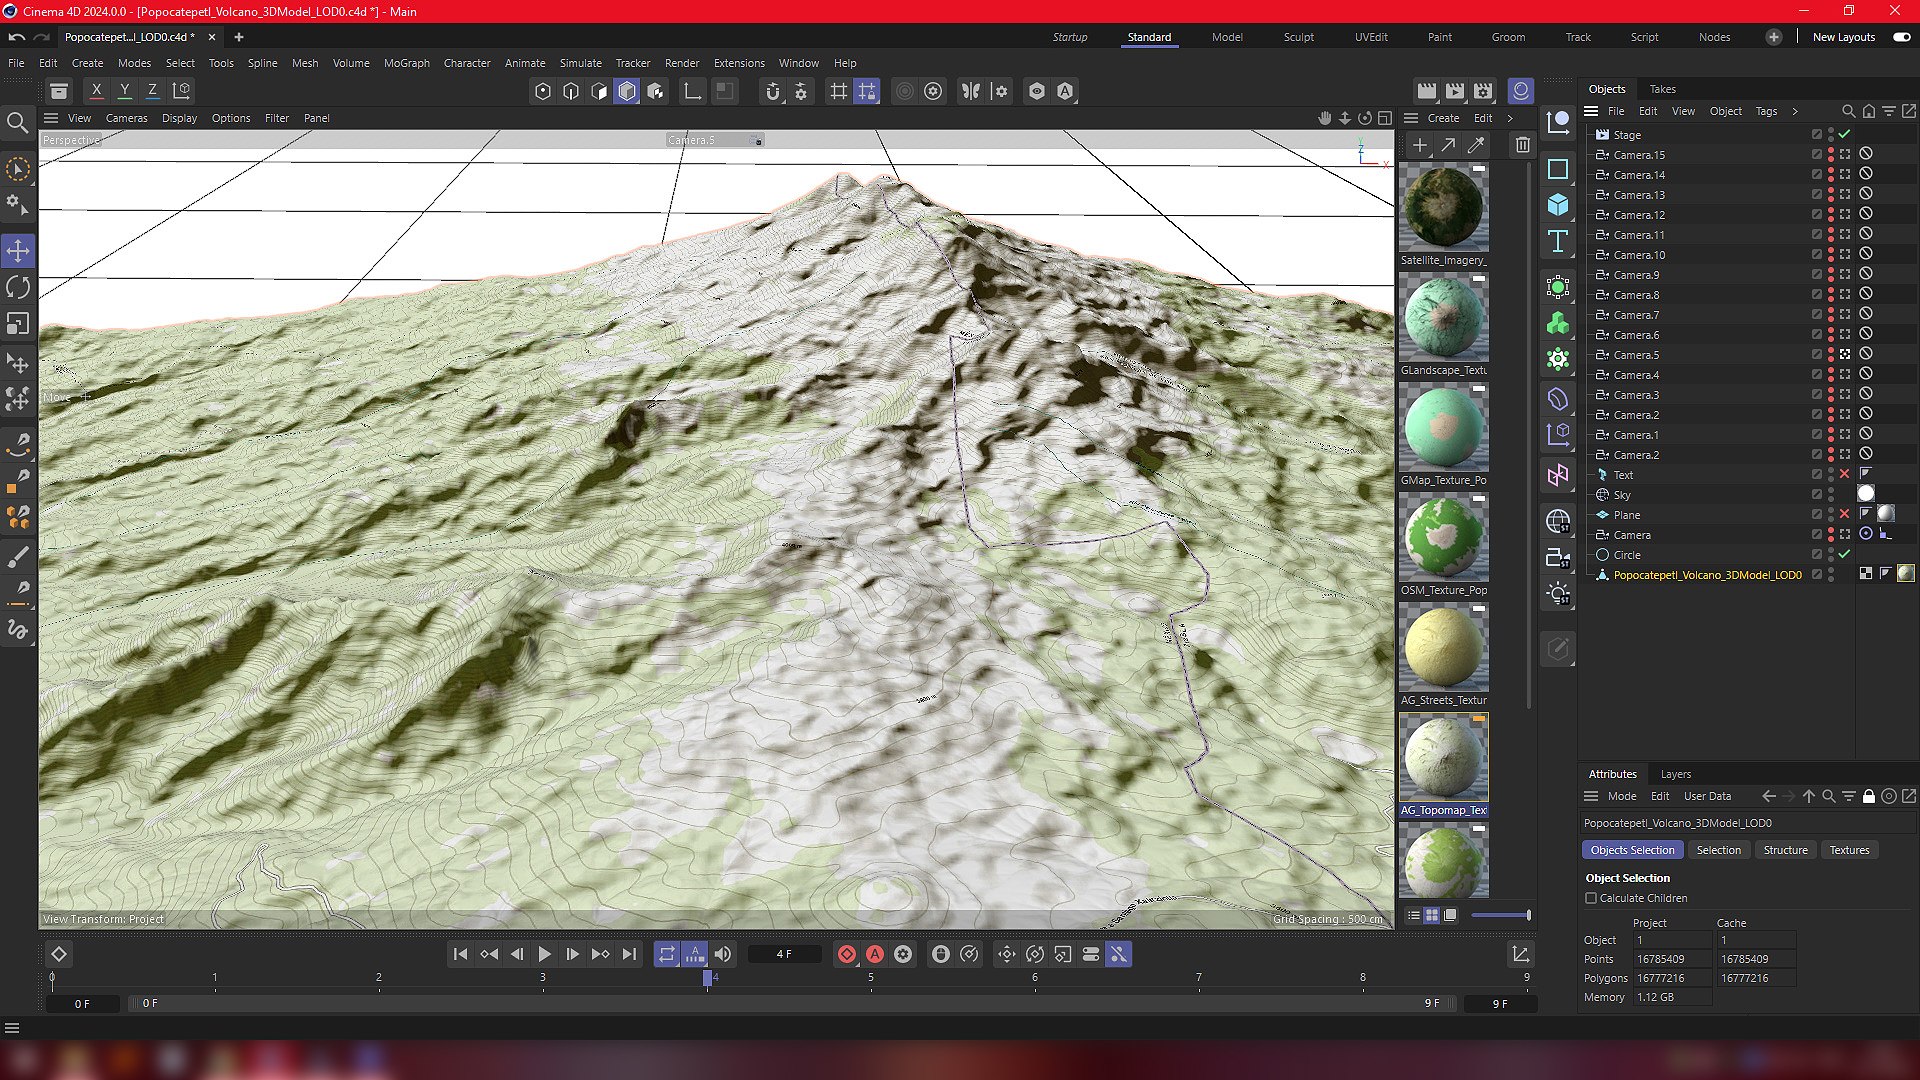Enable Calculate Children checkbox
Screen dimensions: 1920x1080
(x=1591, y=898)
